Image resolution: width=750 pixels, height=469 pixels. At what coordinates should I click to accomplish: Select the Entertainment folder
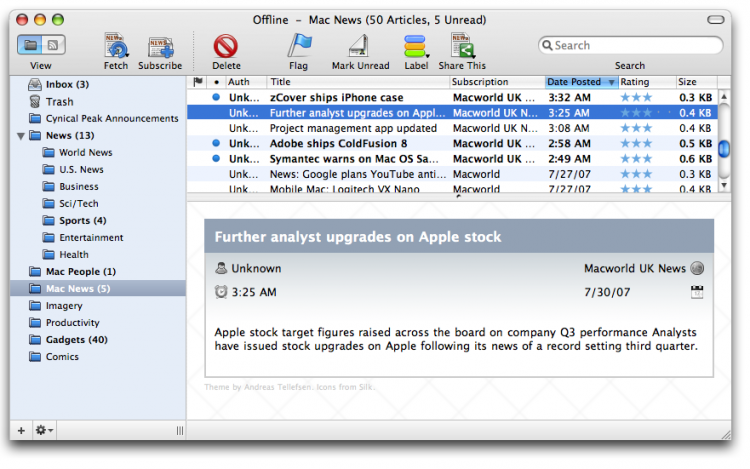pos(98,238)
